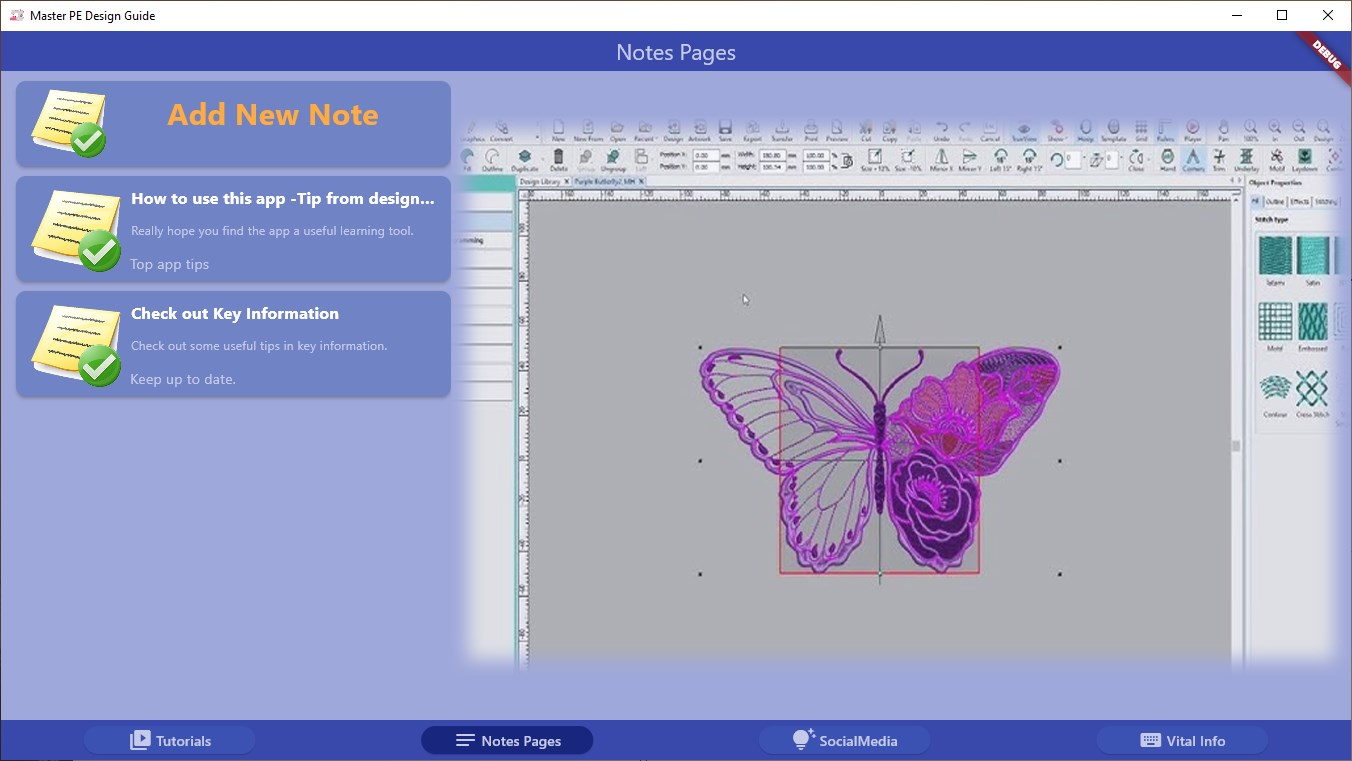This screenshot has width=1352, height=761.
Task: Click the Zoom In icon
Action: [x=1275, y=131]
